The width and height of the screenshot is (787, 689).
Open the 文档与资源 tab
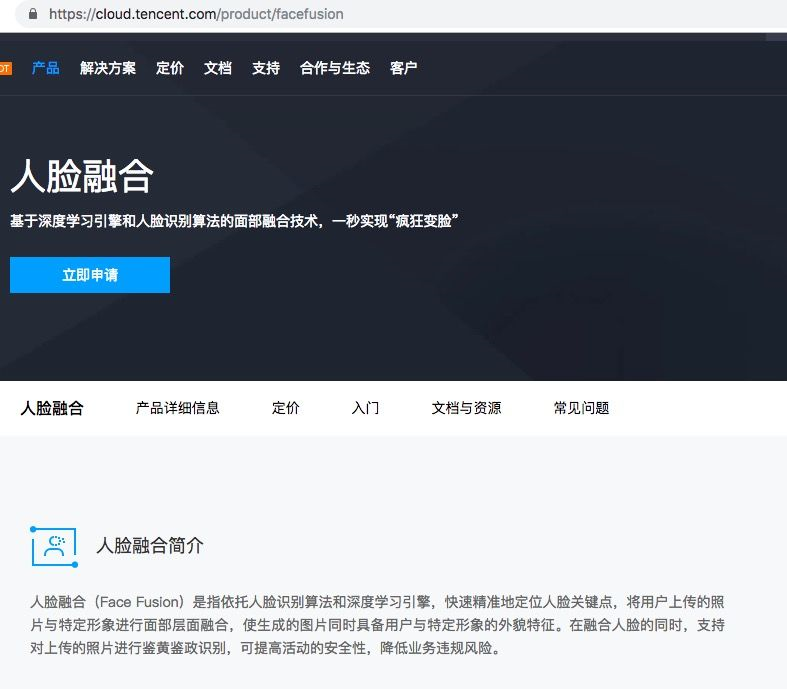(467, 408)
